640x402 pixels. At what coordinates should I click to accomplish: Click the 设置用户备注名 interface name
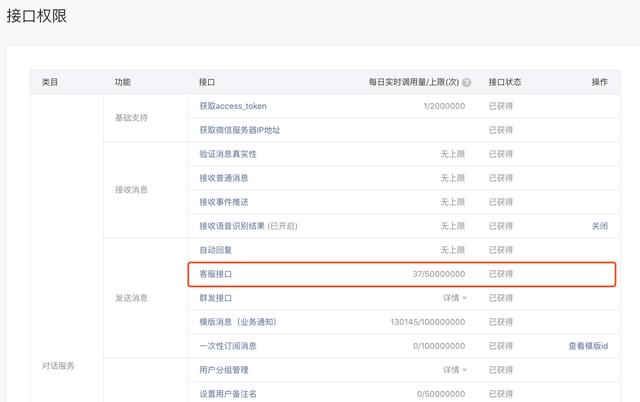tap(228, 394)
